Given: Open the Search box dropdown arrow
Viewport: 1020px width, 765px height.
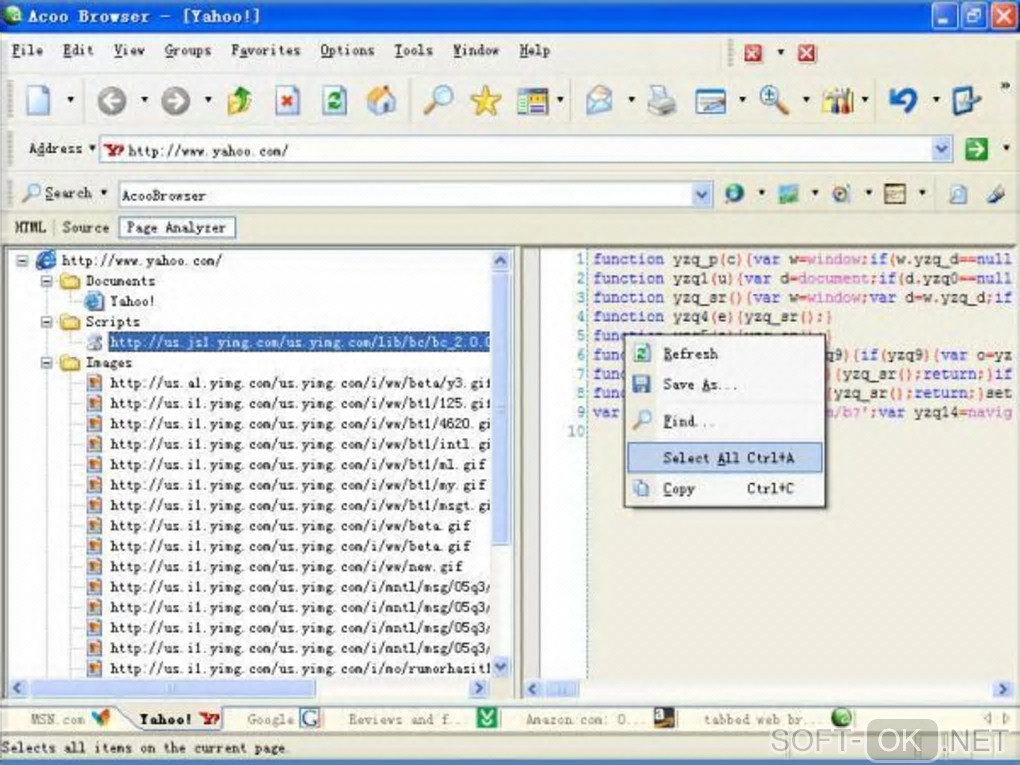Looking at the screenshot, I should tap(701, 194).
